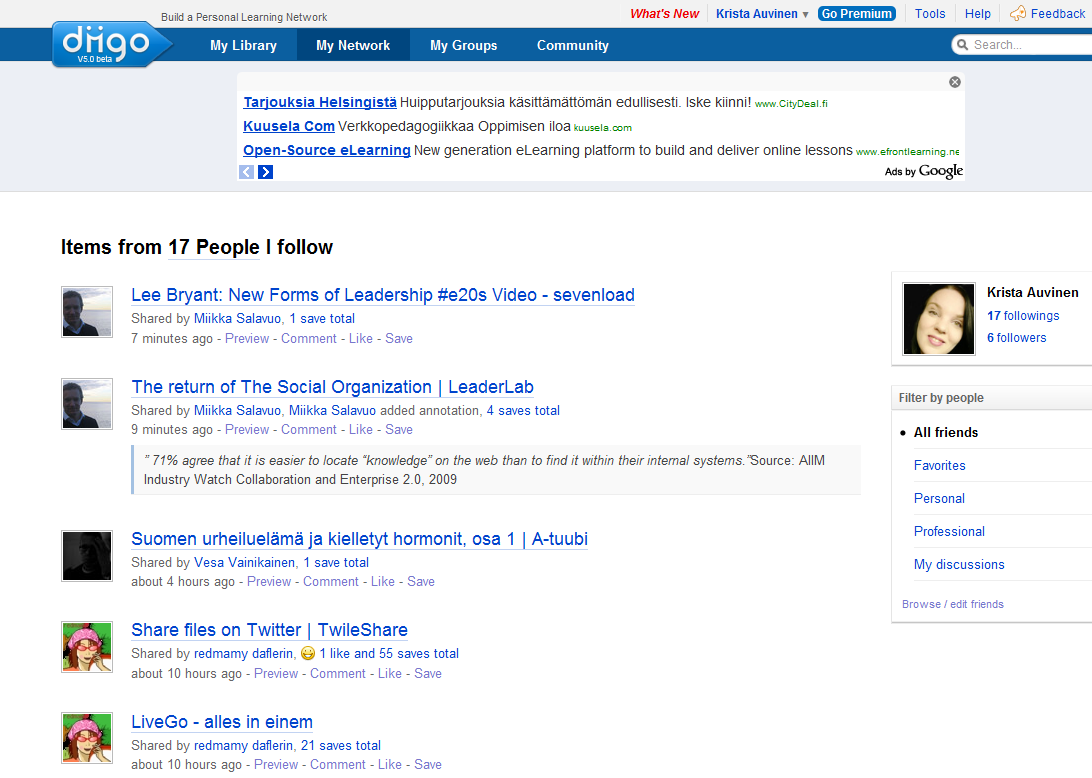
Task: Click Krista Auvinen name in top bar
Action: coord(756,14)
